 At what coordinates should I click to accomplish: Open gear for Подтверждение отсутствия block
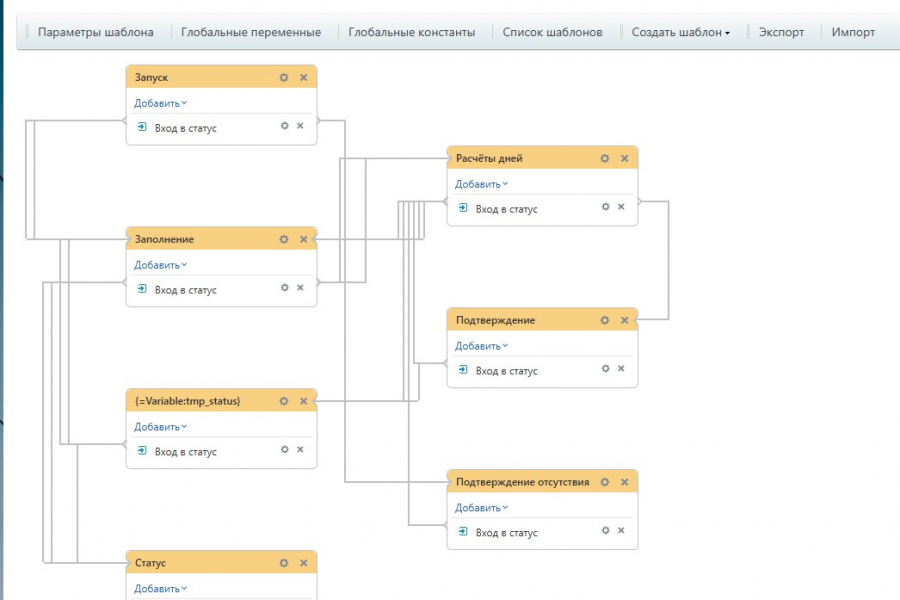(605, 482)
